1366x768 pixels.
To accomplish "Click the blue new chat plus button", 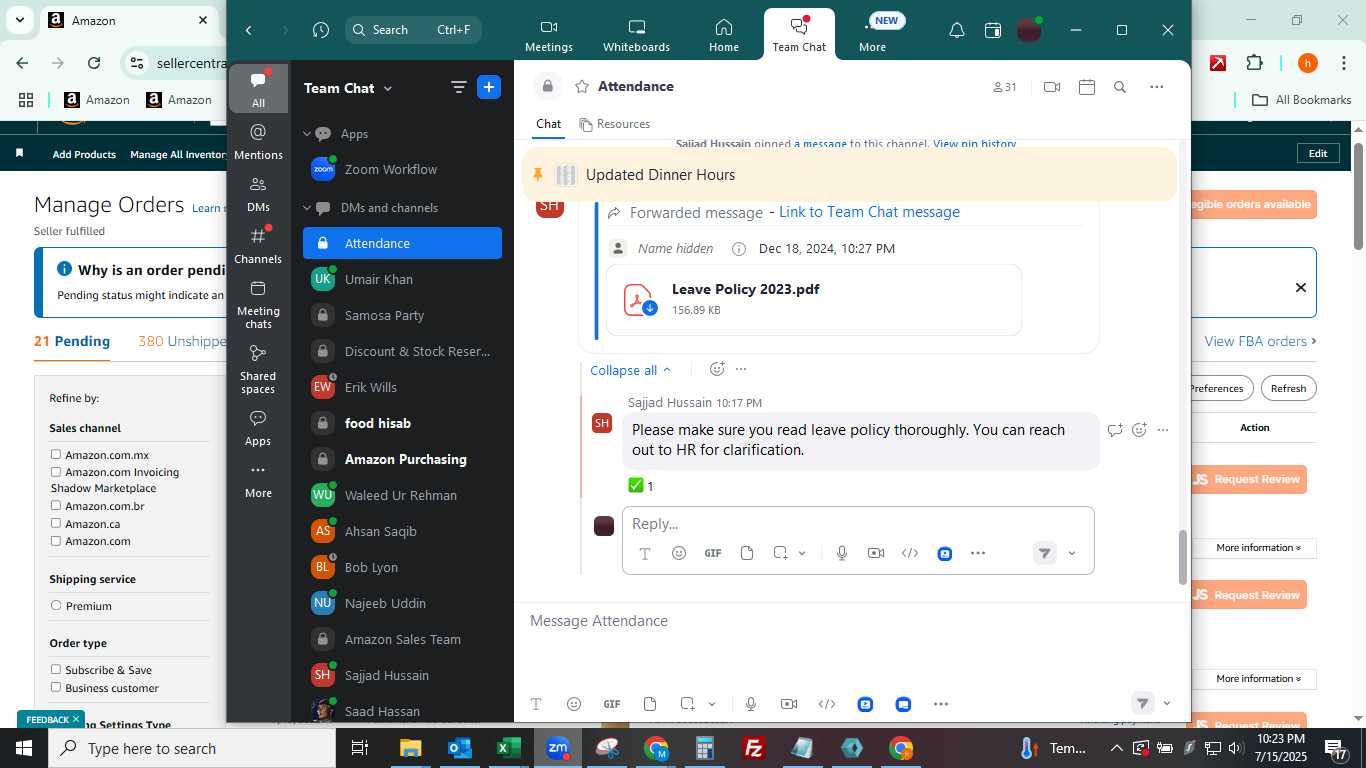I will pos(489,87).
